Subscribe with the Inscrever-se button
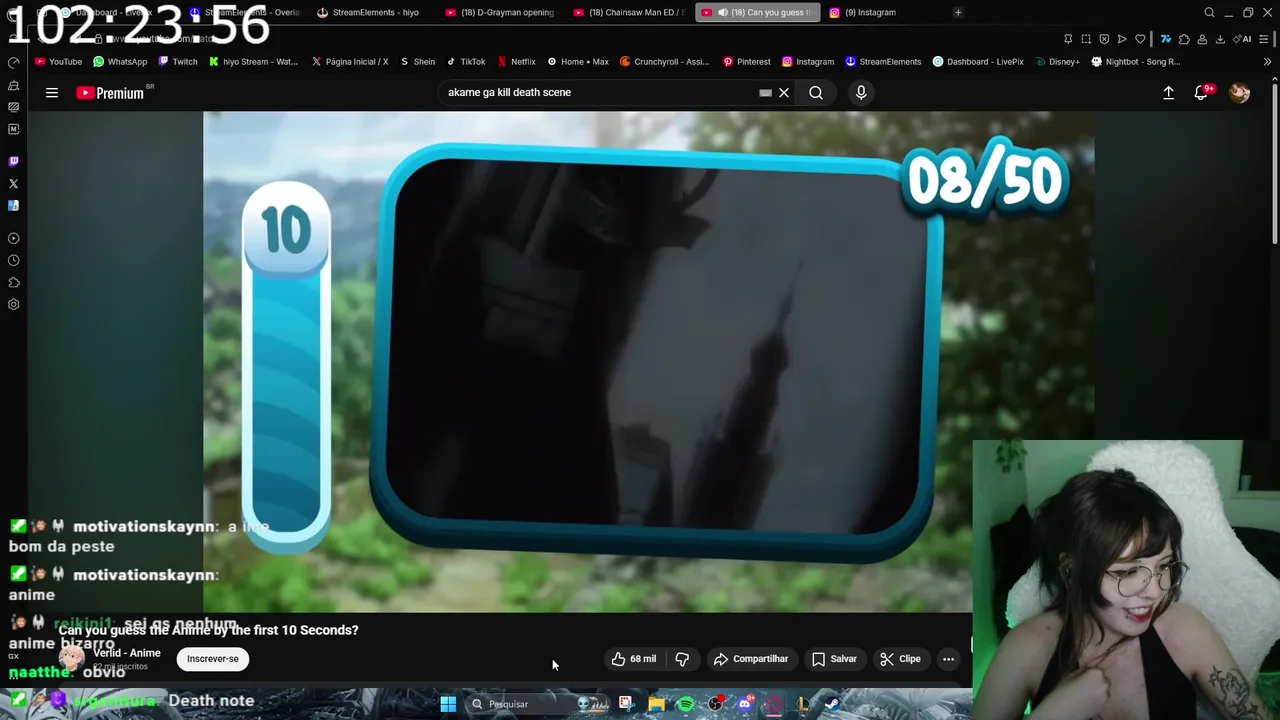Viewport: 1280px width, 720px height. [213, 659]
